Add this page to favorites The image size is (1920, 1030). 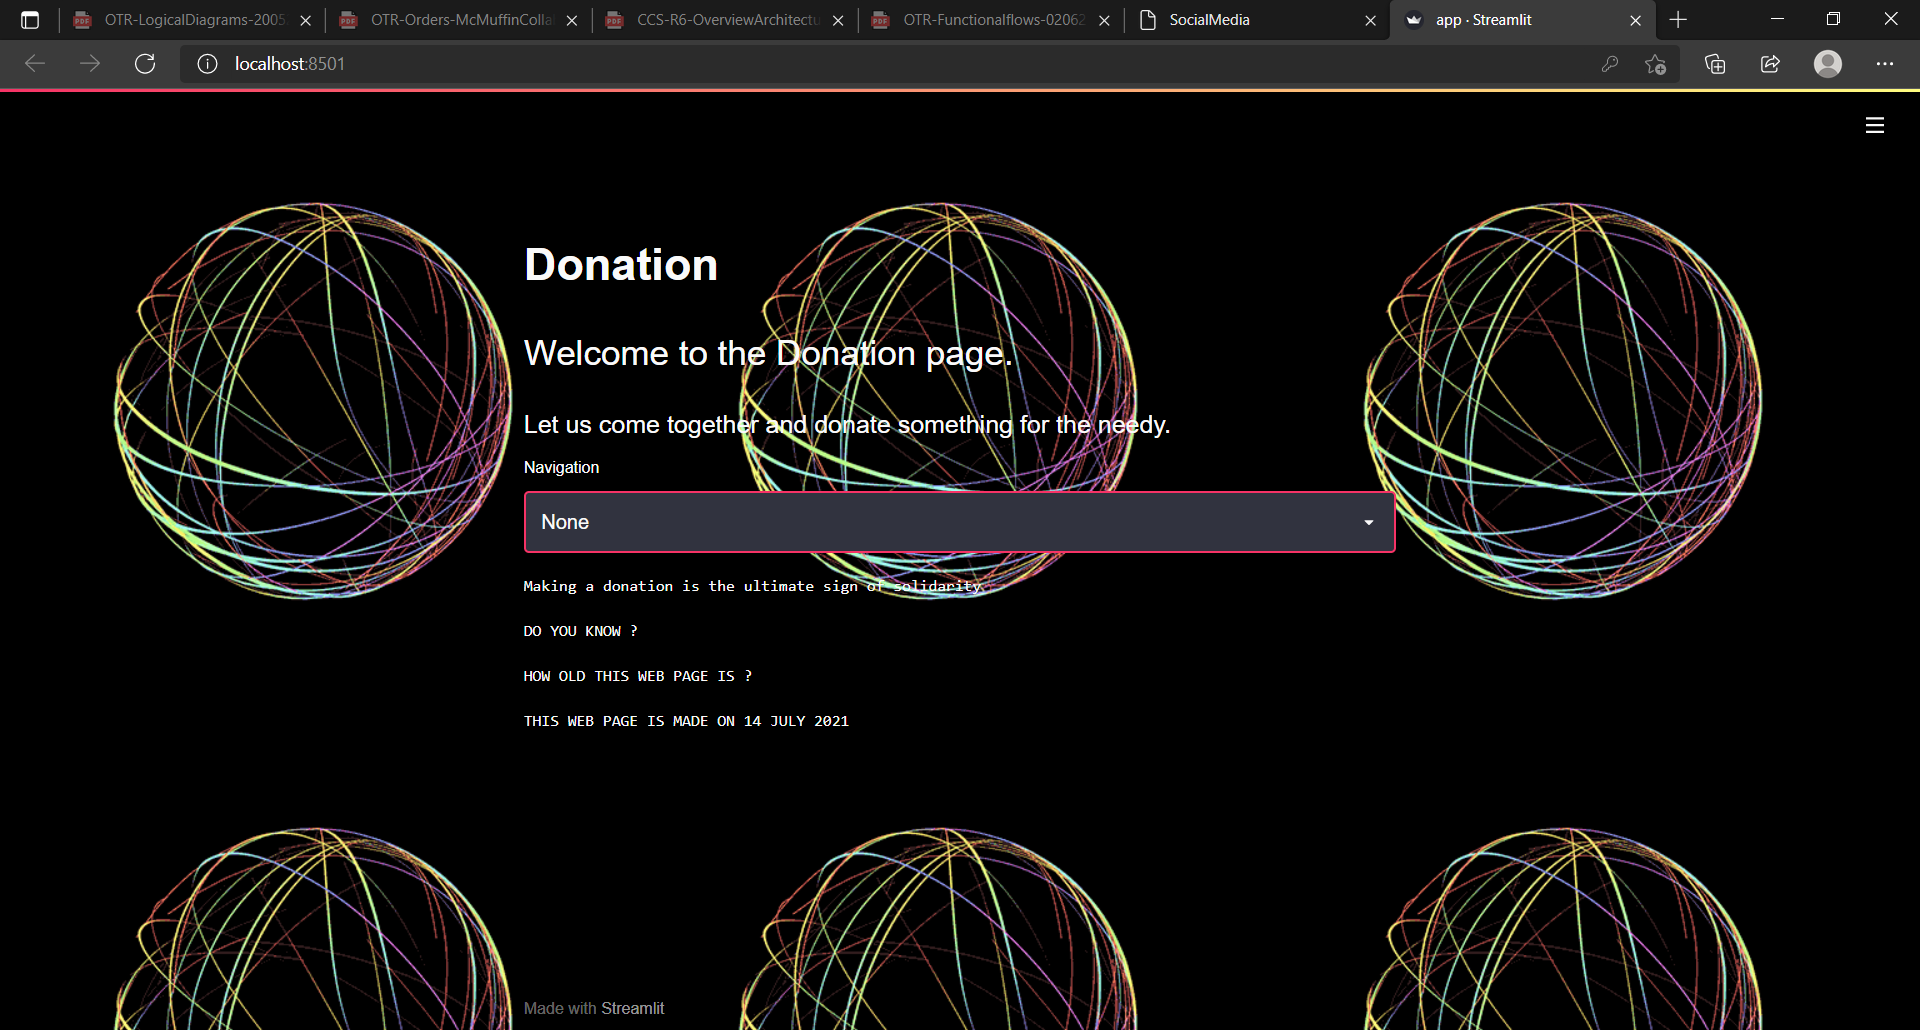click(x=1656, y=64)
